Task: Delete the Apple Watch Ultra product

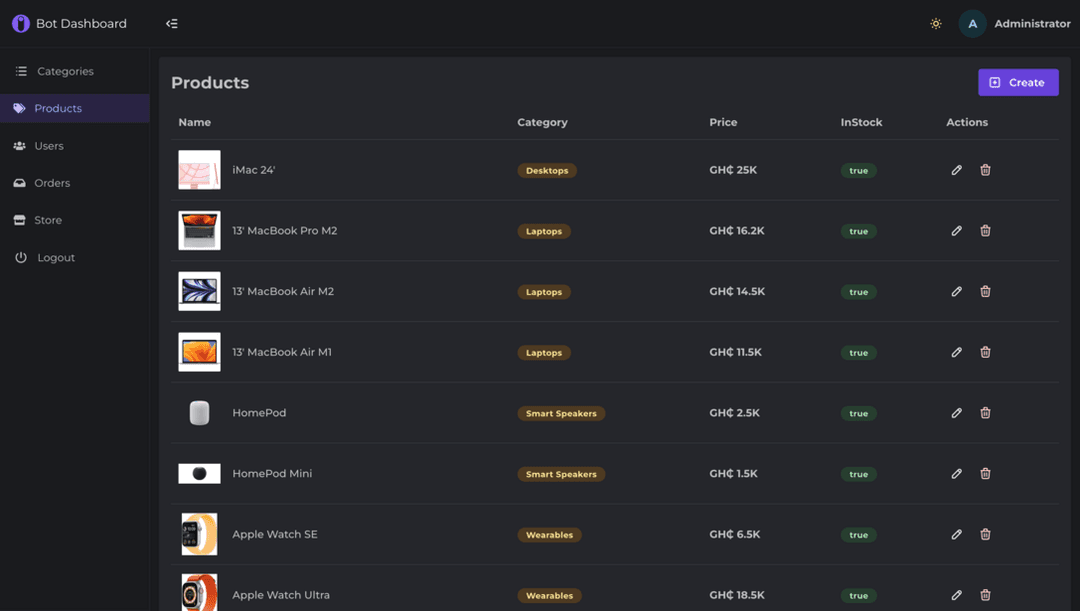Action: pos(986,594)
